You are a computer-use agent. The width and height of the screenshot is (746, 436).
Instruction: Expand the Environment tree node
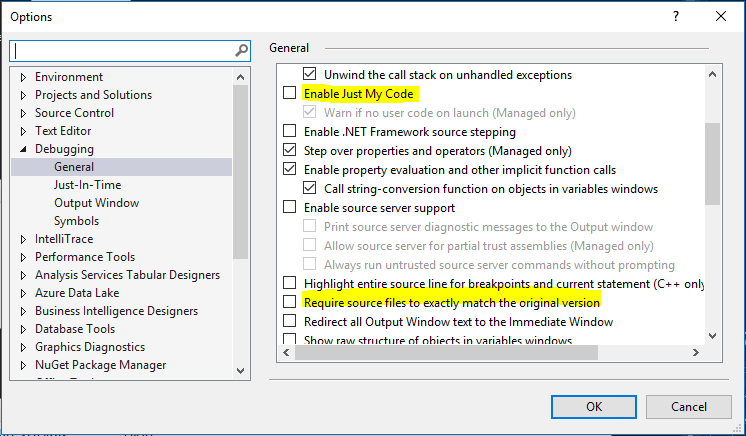(x=24, y=77)
